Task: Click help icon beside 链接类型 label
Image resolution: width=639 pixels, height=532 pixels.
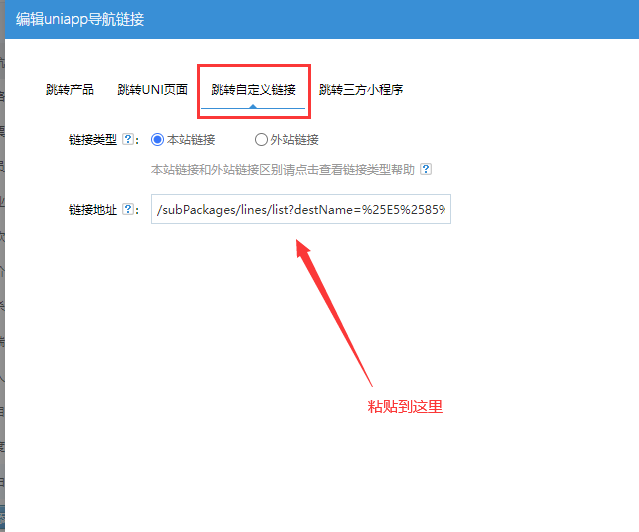Action: [128, 140]
